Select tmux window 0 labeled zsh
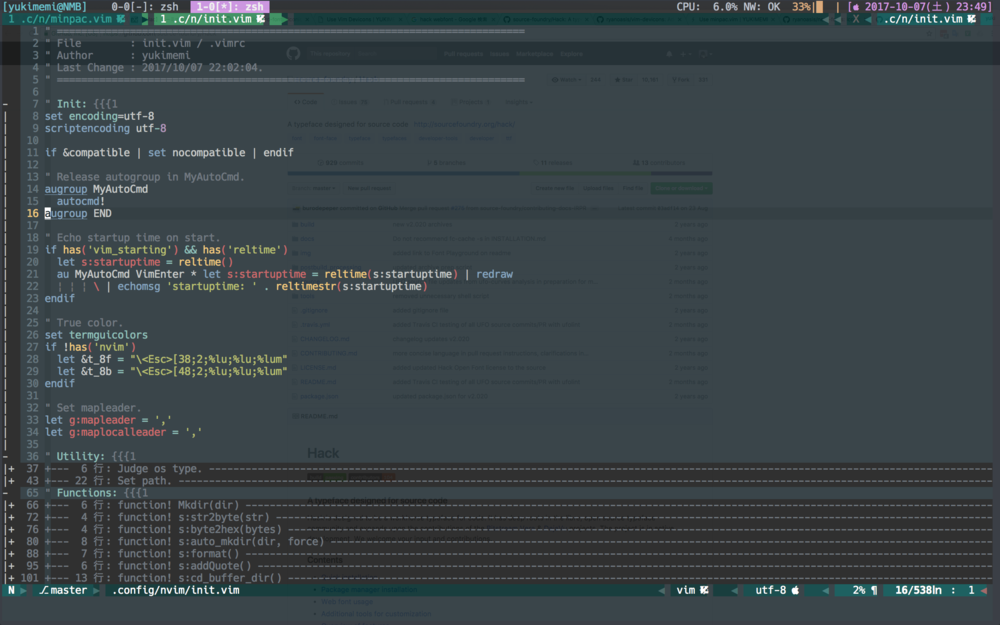Image resolution: width=1000 pixels, height=625 pixels. point(146,6)
